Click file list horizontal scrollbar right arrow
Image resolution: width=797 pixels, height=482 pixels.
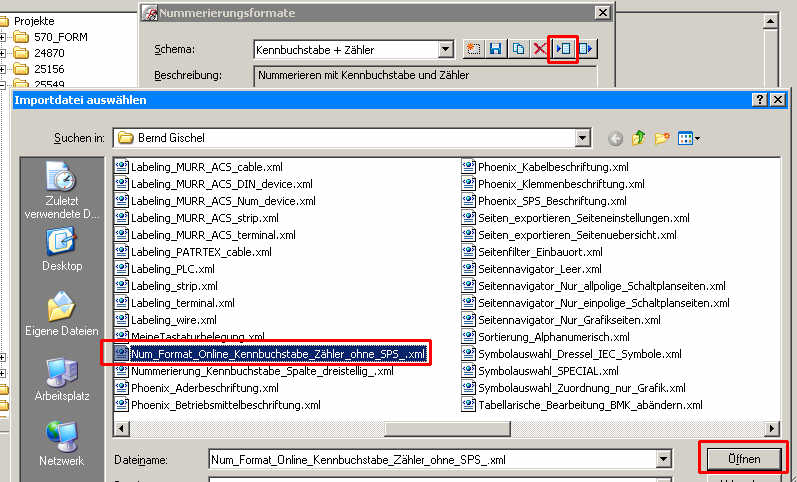click(772, 429)
